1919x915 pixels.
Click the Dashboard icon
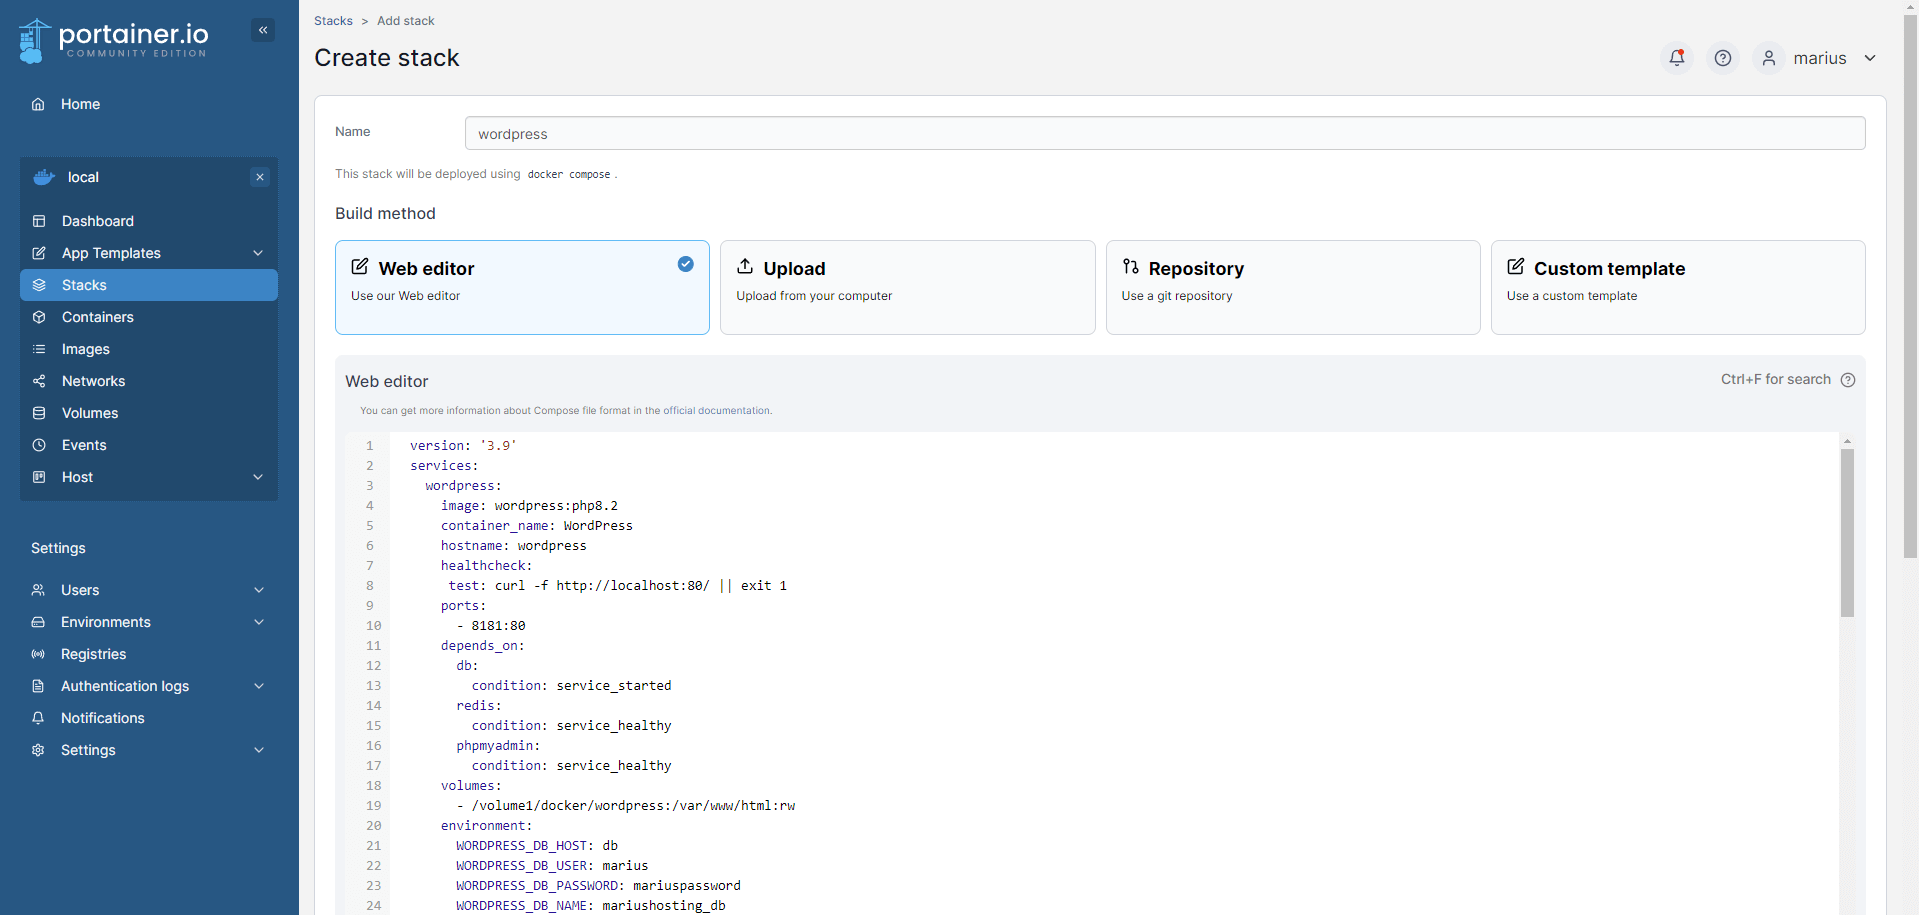point(39,221)
